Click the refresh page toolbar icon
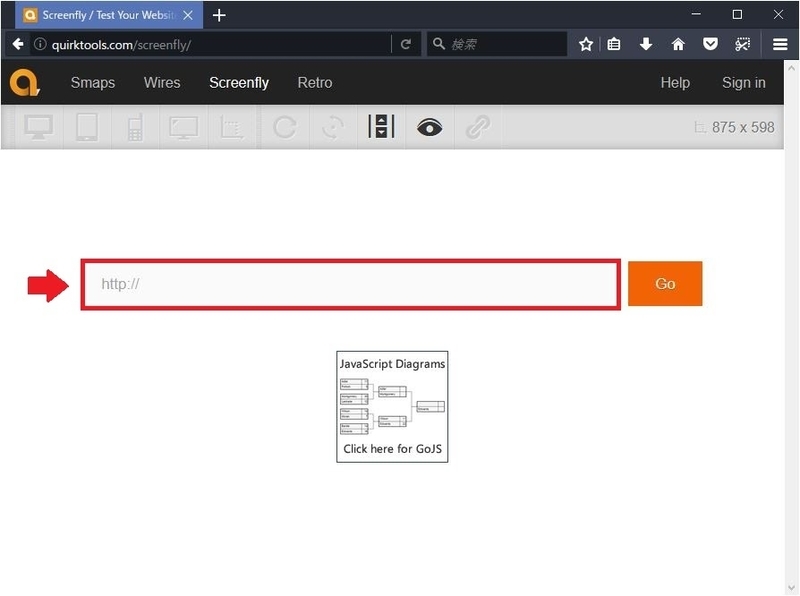The height and width of the screenshot is (596, 800). tap(285, 127)
